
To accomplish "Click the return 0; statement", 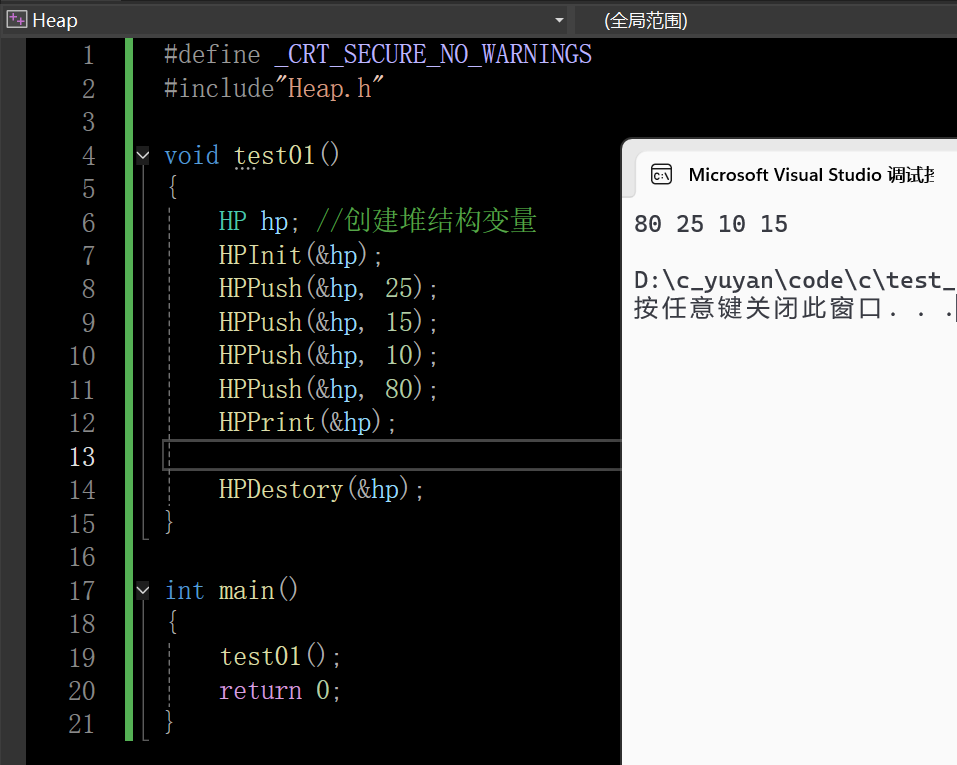I will 280,691.
